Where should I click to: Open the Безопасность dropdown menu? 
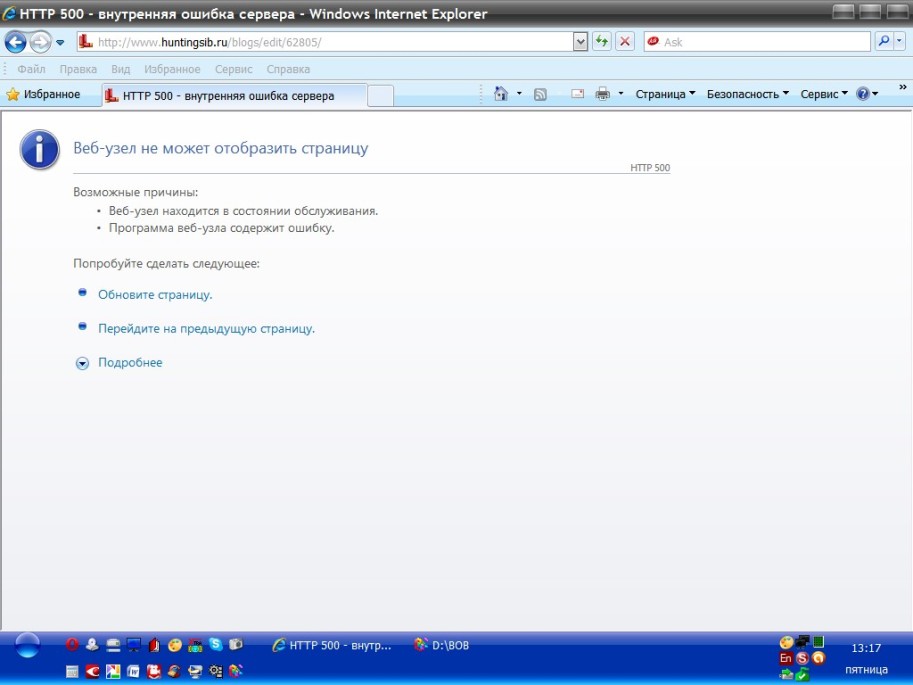(747, 94)
